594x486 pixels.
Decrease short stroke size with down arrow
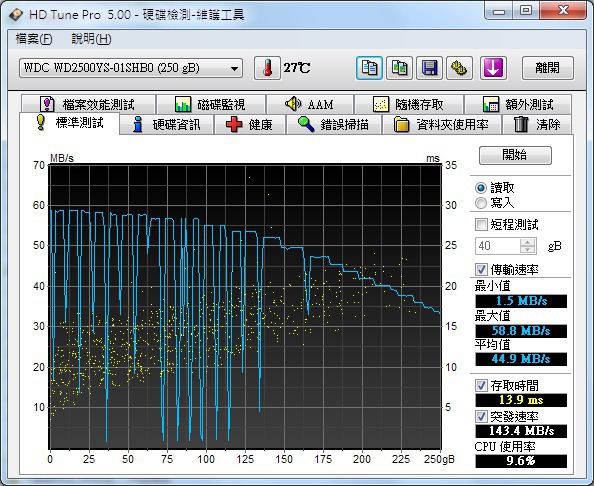528,249
